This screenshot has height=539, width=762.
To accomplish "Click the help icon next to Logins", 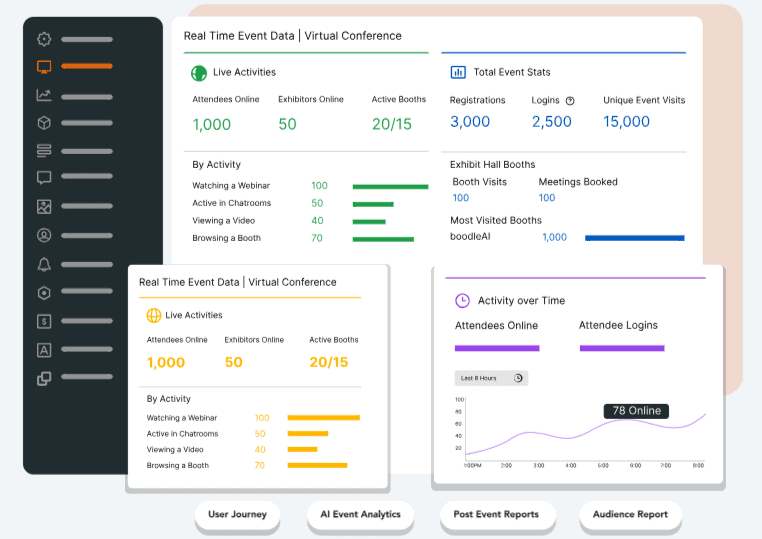I will (570, 101).
